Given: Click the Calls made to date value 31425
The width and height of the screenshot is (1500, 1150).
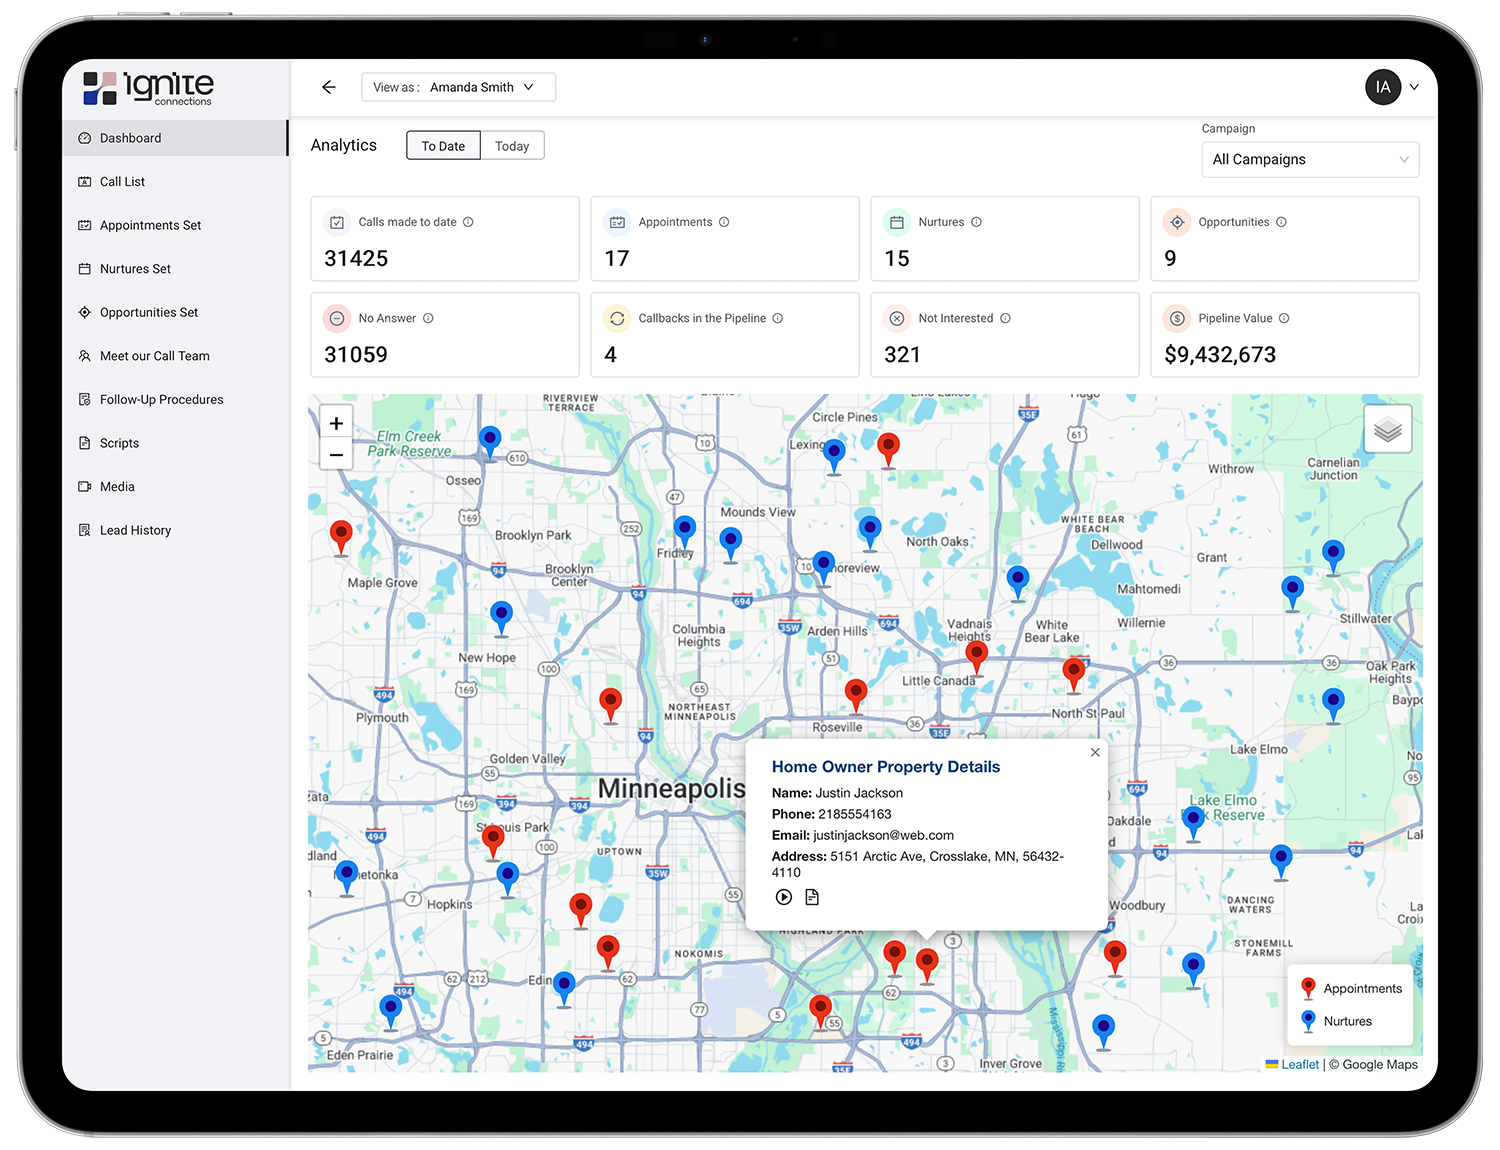Looking at the screenshot, I should coord(356,259).
